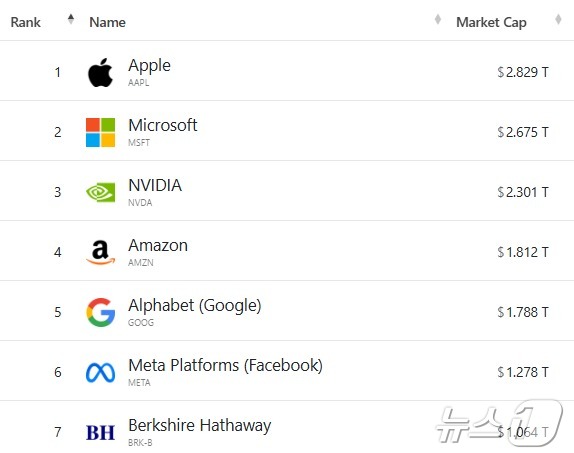Sort by Market Cap arrows

tap(558, 19)
